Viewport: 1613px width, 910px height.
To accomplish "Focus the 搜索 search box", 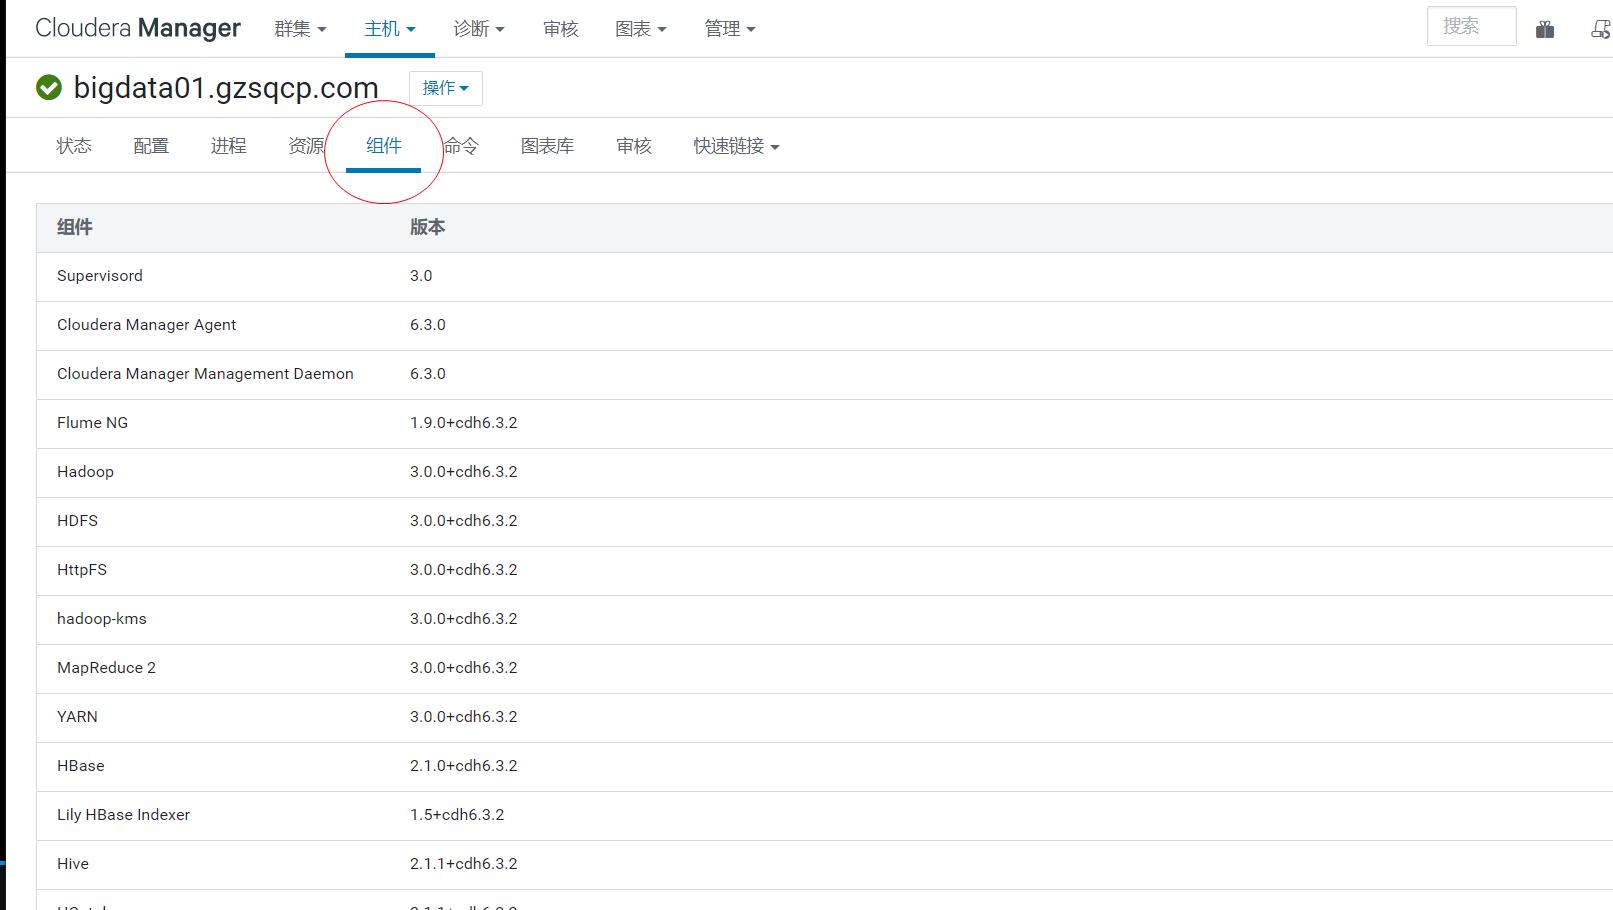I will [1471, 26].
